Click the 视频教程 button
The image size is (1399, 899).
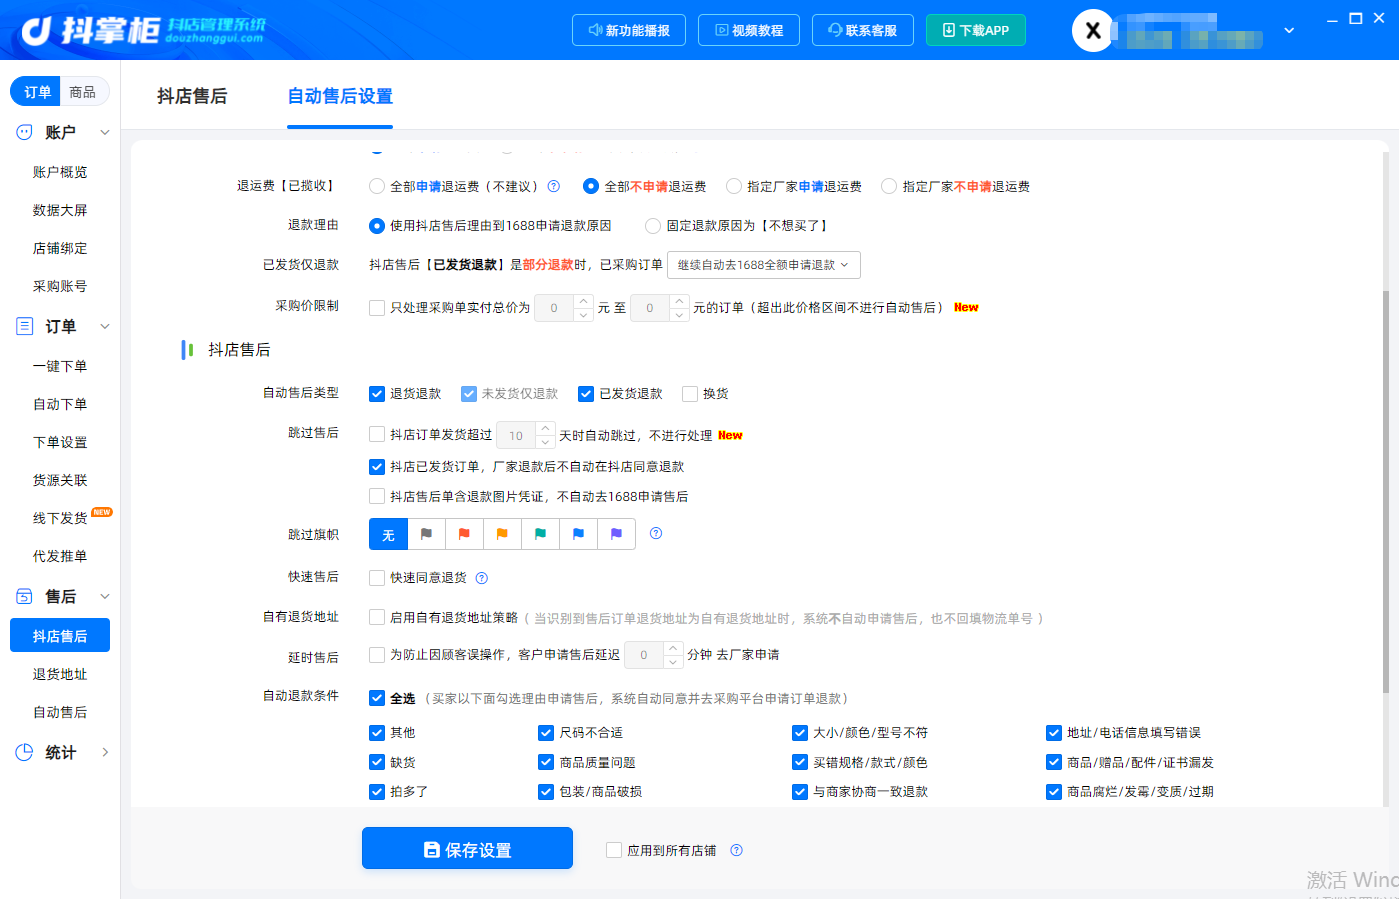pos(749,30)
